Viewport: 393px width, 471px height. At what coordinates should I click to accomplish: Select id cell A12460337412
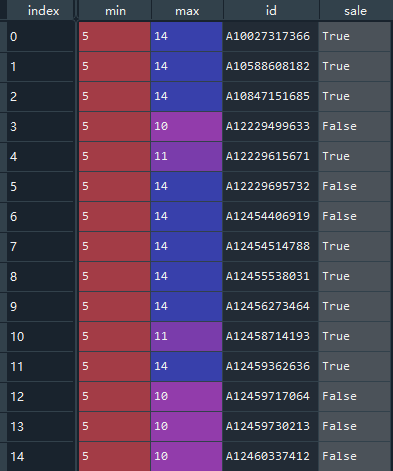coord(270,456)
